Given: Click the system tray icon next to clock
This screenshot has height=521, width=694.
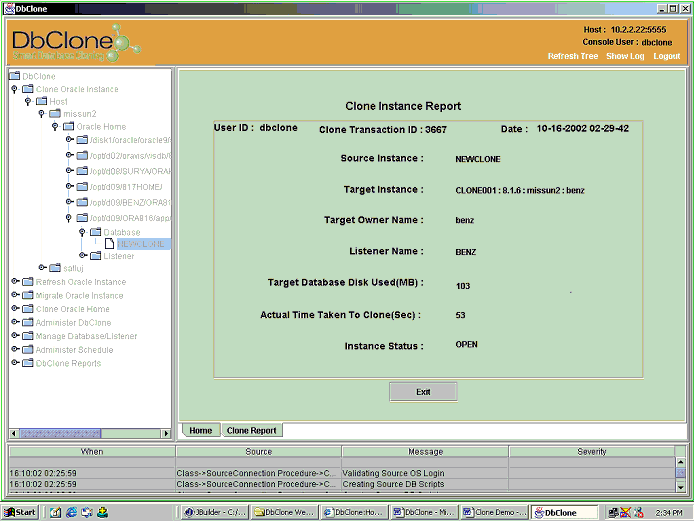Looking at the screenshot, I should pos(639,513).
